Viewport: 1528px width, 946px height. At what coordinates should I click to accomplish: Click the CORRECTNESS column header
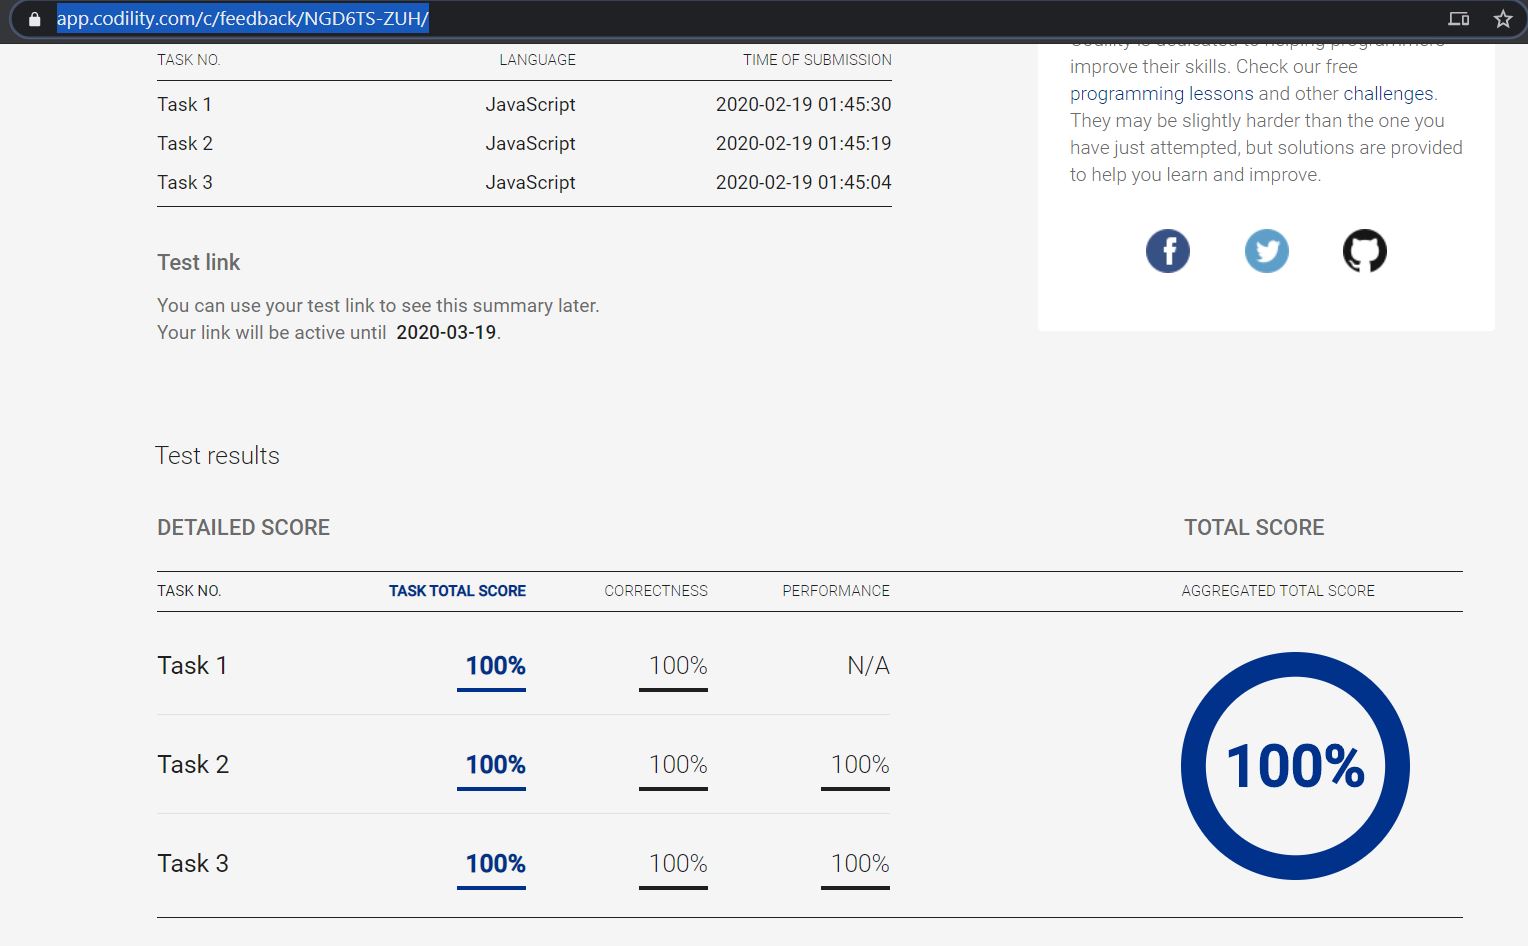[656, 591]
